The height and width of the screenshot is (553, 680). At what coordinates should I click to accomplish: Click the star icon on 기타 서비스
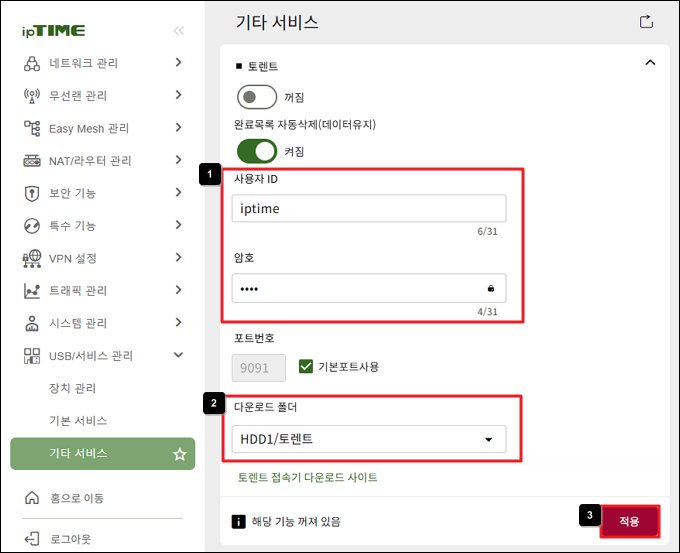click(x=180, y=454)
